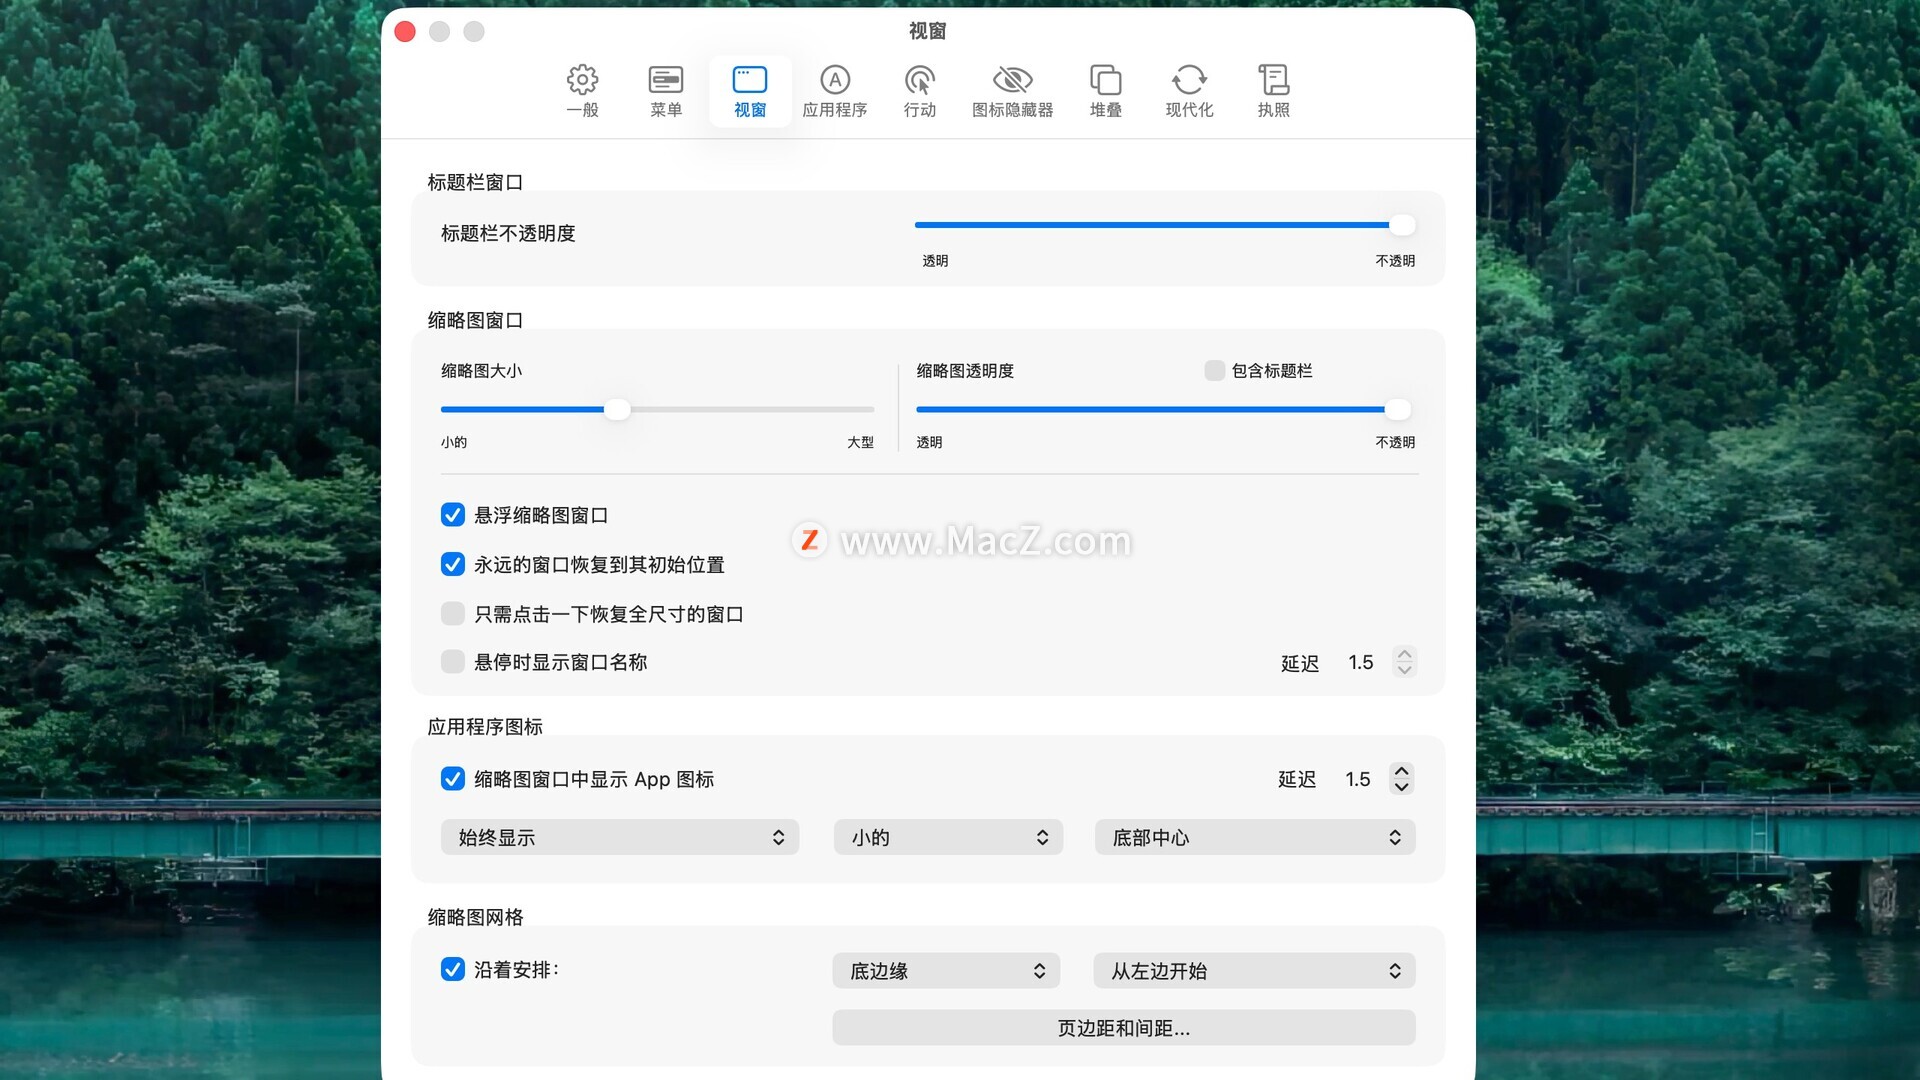
Task: Open the 底部中心 position dropdown
Action: pyautogui.click(x=1255, y=837)
